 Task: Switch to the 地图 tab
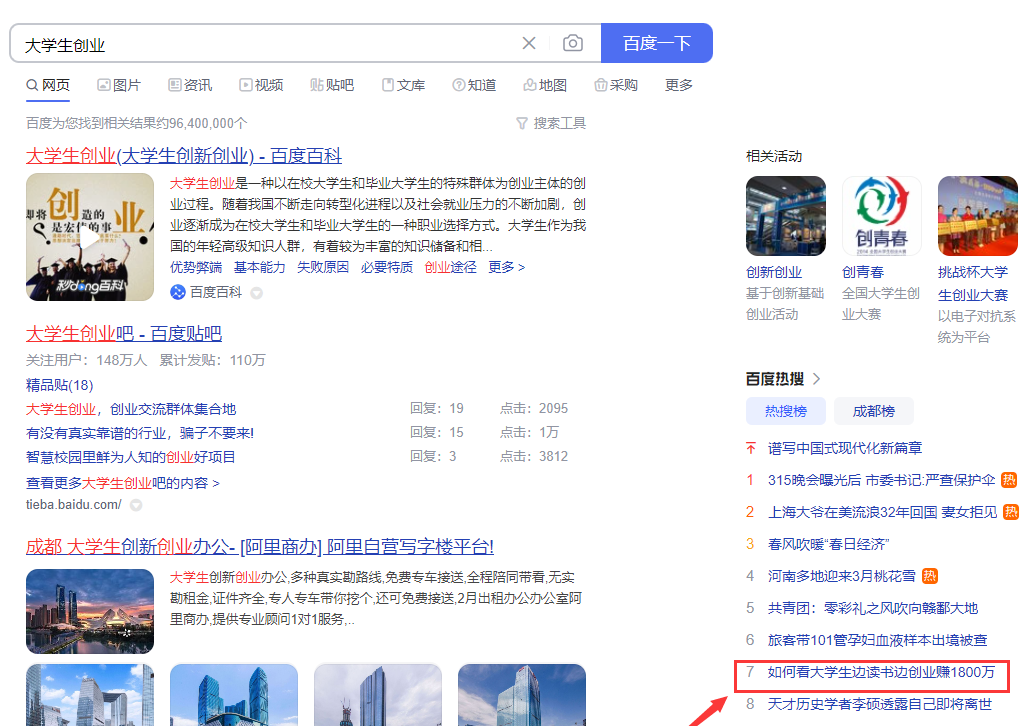[545, 85]
